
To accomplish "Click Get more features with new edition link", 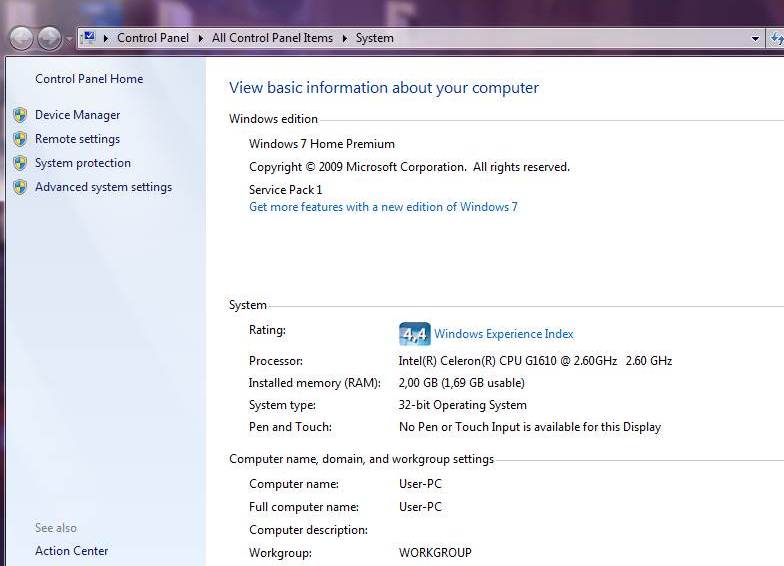I will point(383,207).
